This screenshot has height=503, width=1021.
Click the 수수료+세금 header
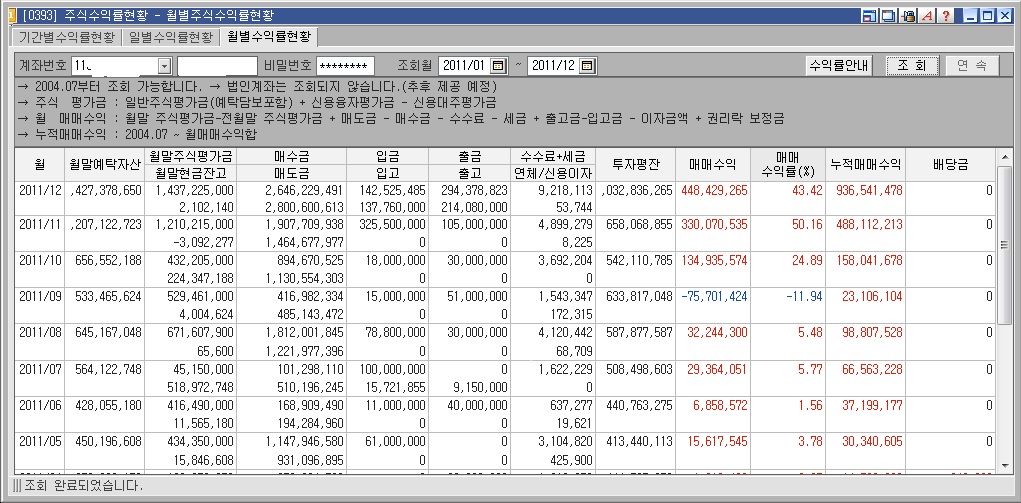click(x=553, y=156)
